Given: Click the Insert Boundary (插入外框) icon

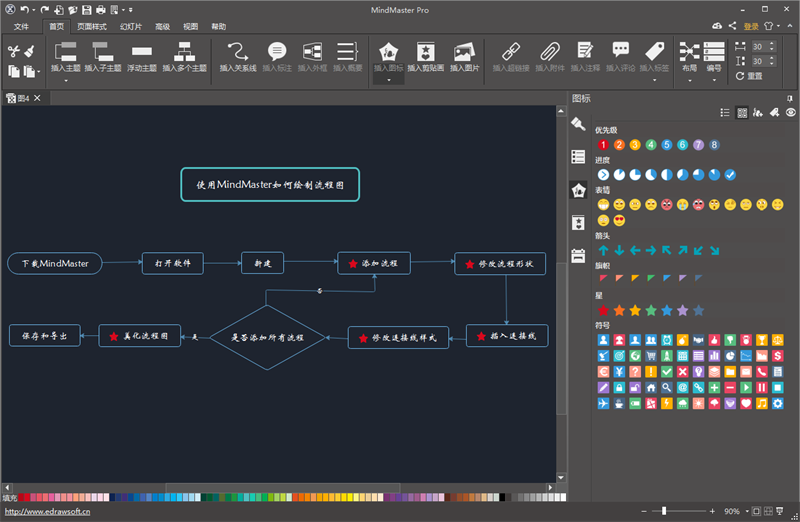Looking at the screenshot, I should point(312,52).
